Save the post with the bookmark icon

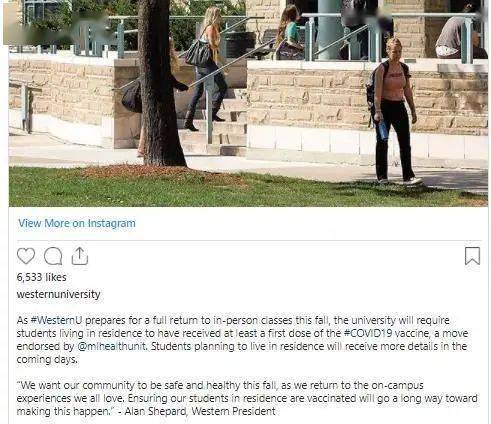pos(472,256)
